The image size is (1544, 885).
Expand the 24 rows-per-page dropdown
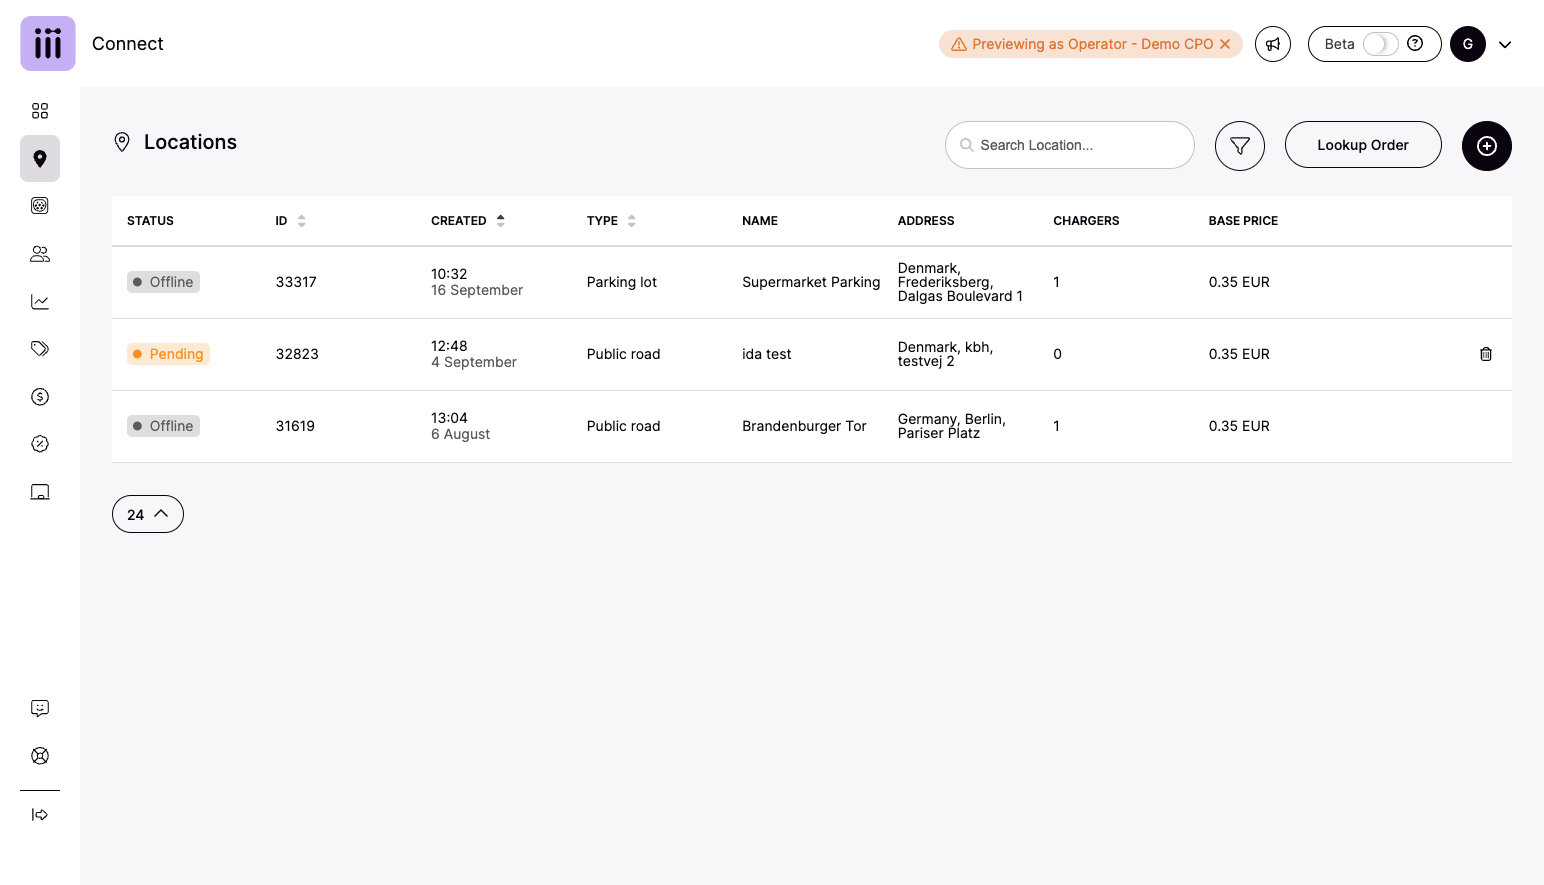148,514
